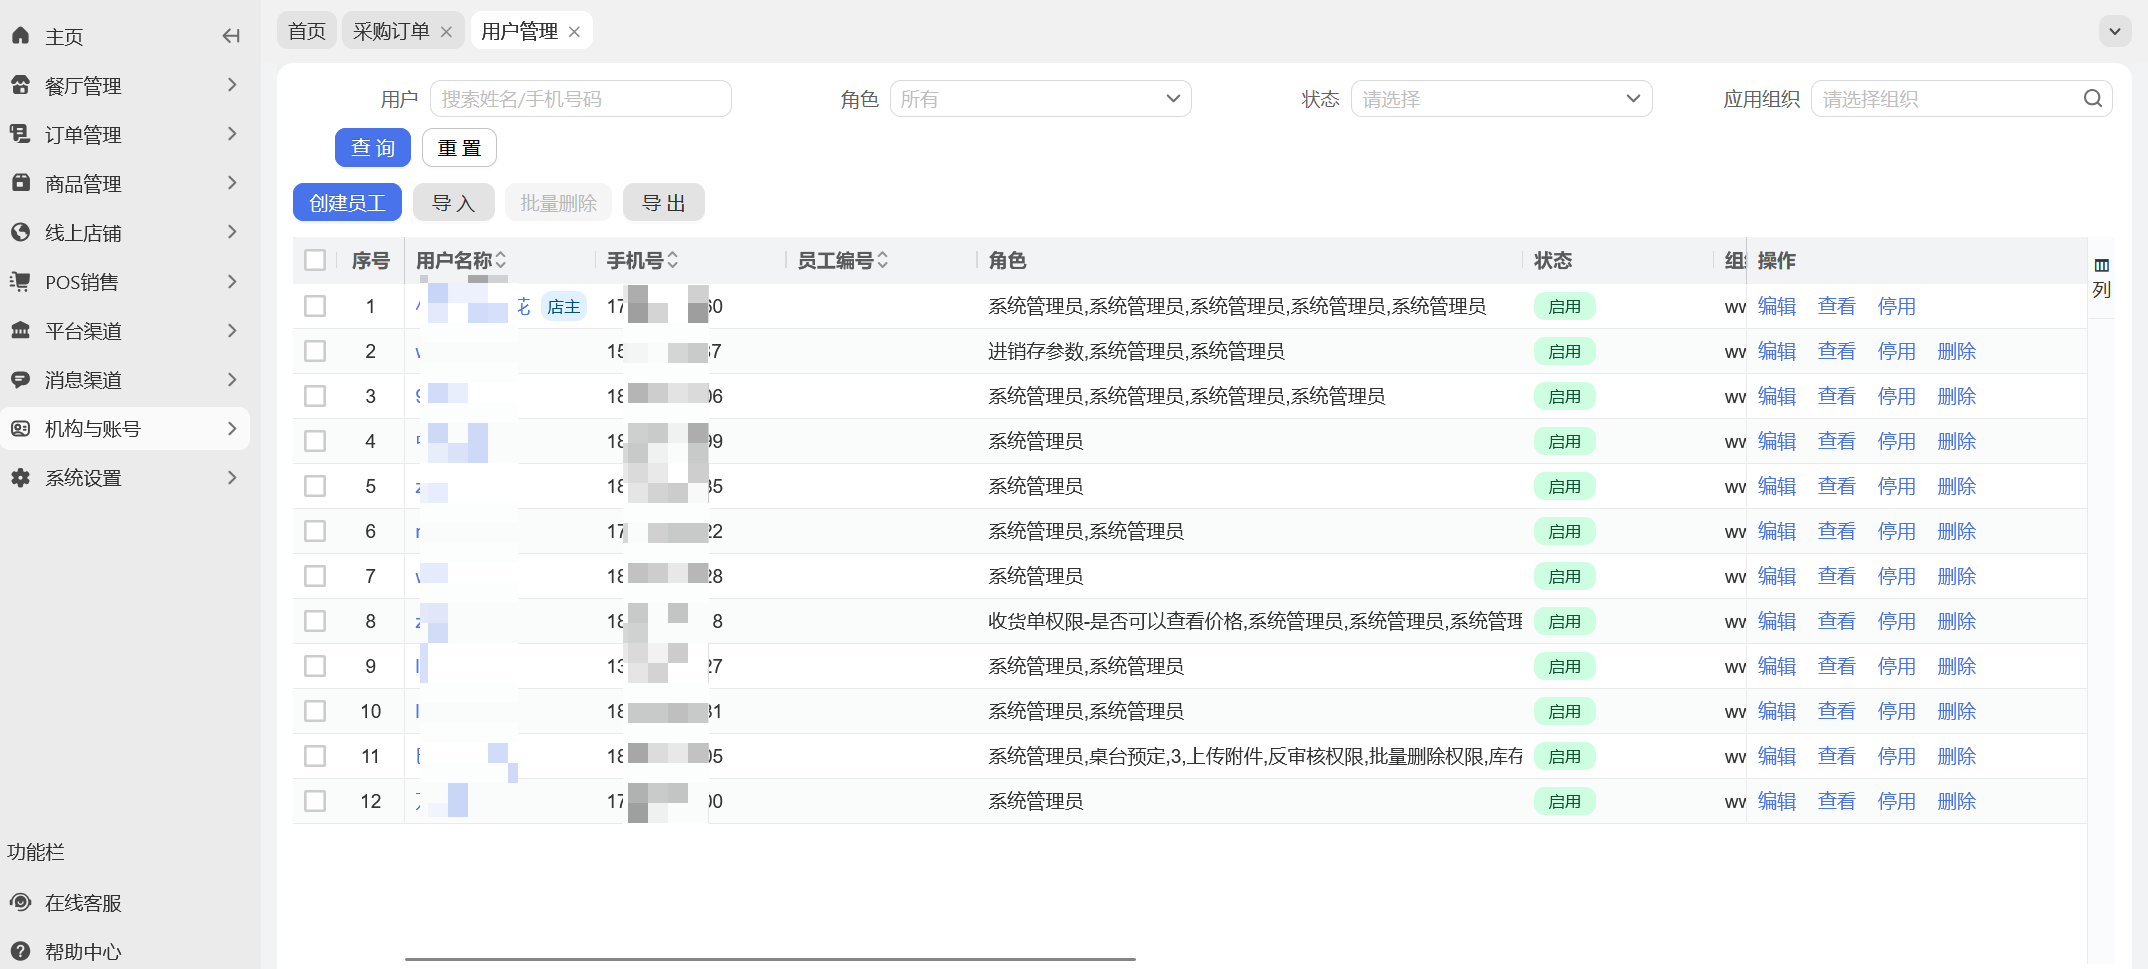Viewport: 2148px width, 969px height.
Task: Toggle the select-all checkbox in table header
Action: 315,260
